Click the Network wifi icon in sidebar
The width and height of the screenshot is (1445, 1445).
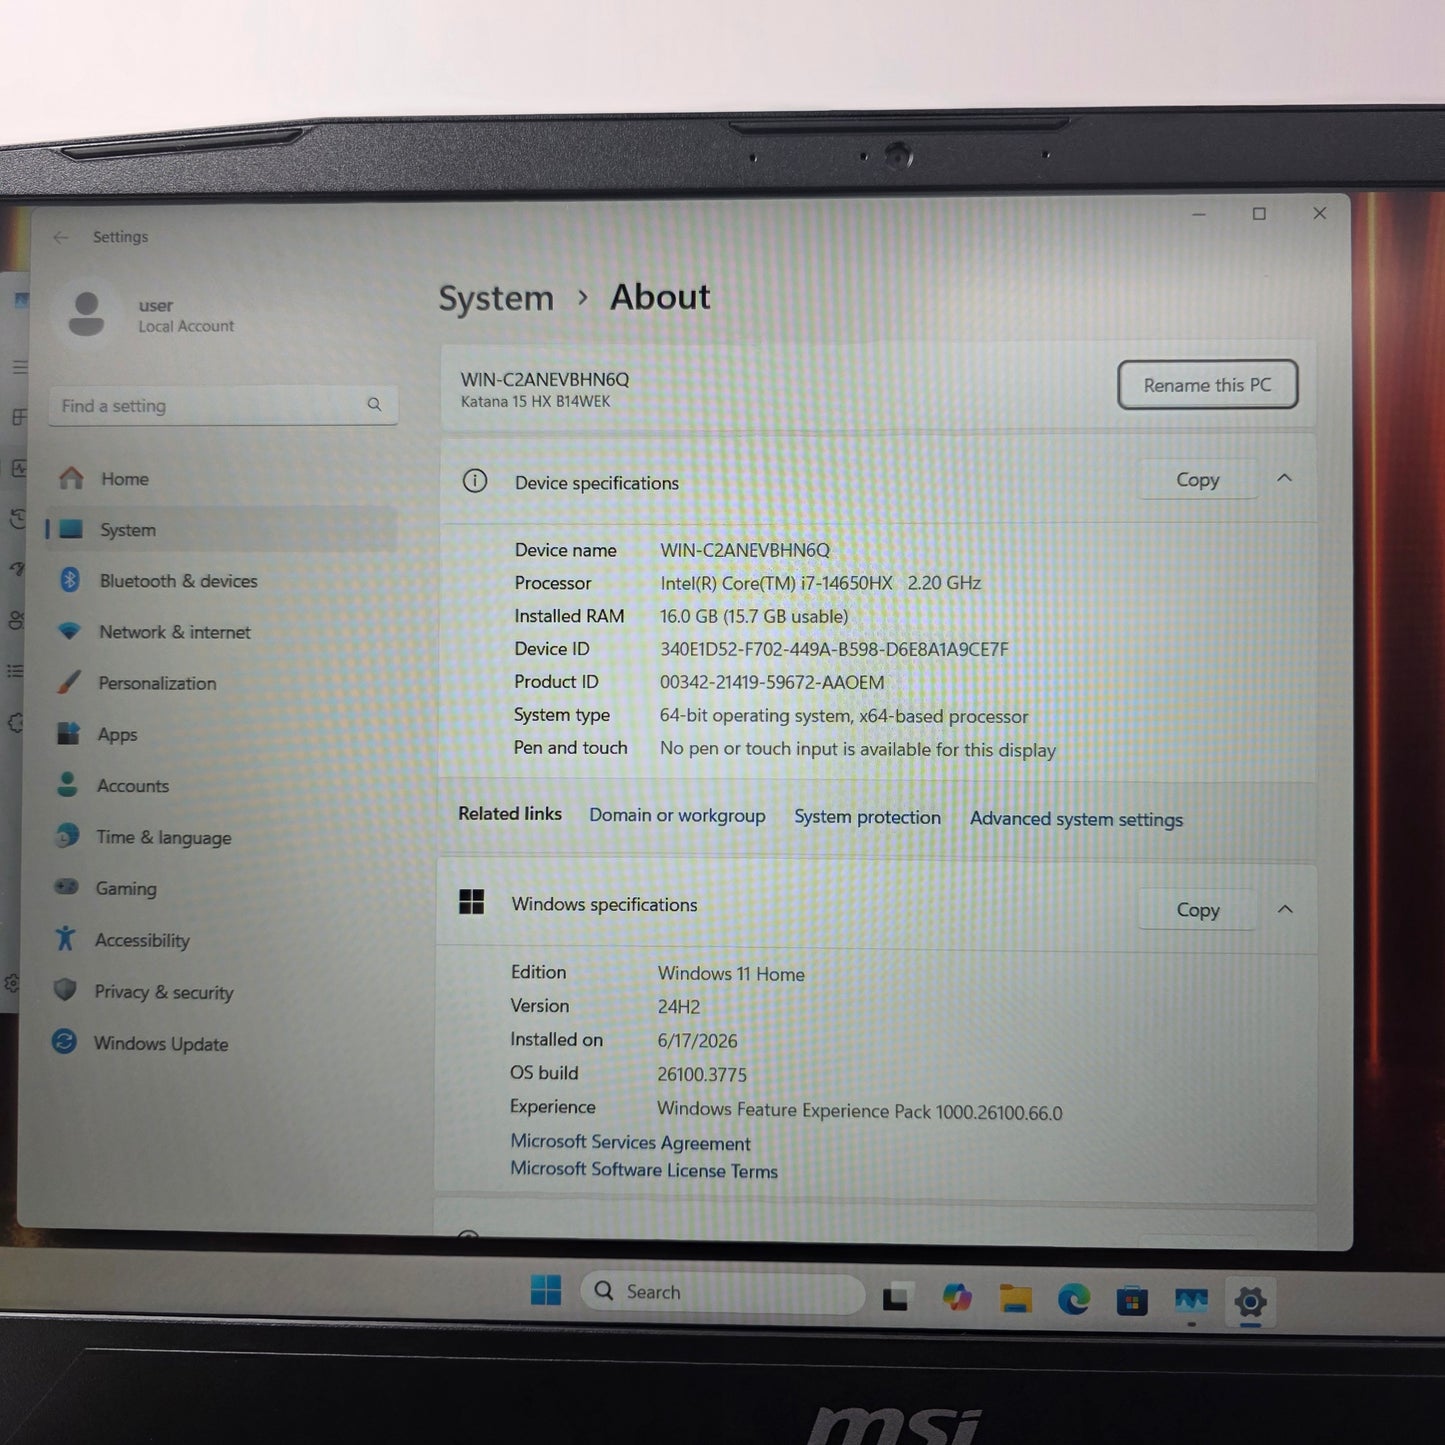coord(69,631)
